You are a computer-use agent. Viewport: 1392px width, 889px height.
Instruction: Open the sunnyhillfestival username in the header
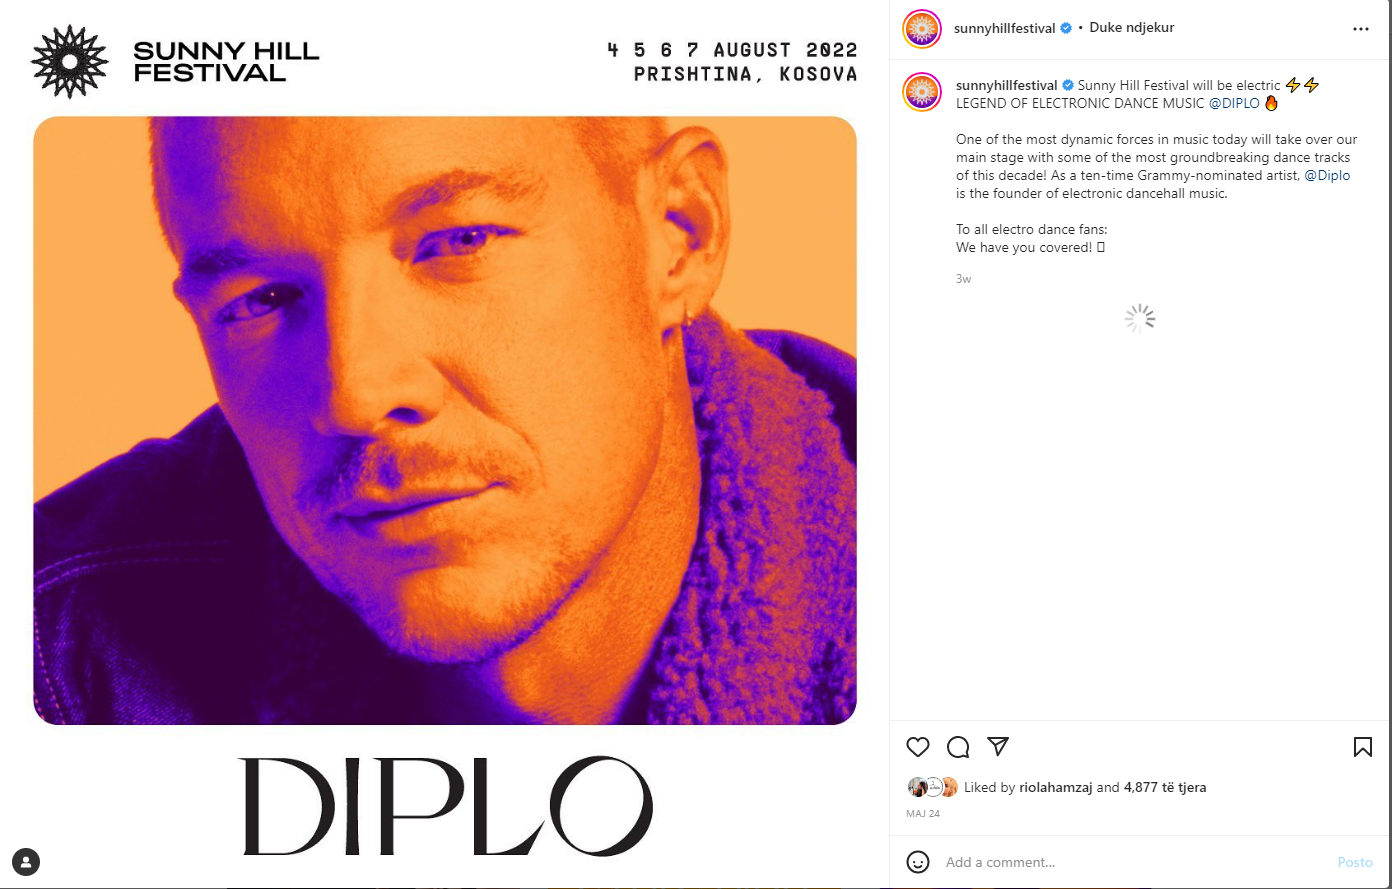click(1005, 28)
